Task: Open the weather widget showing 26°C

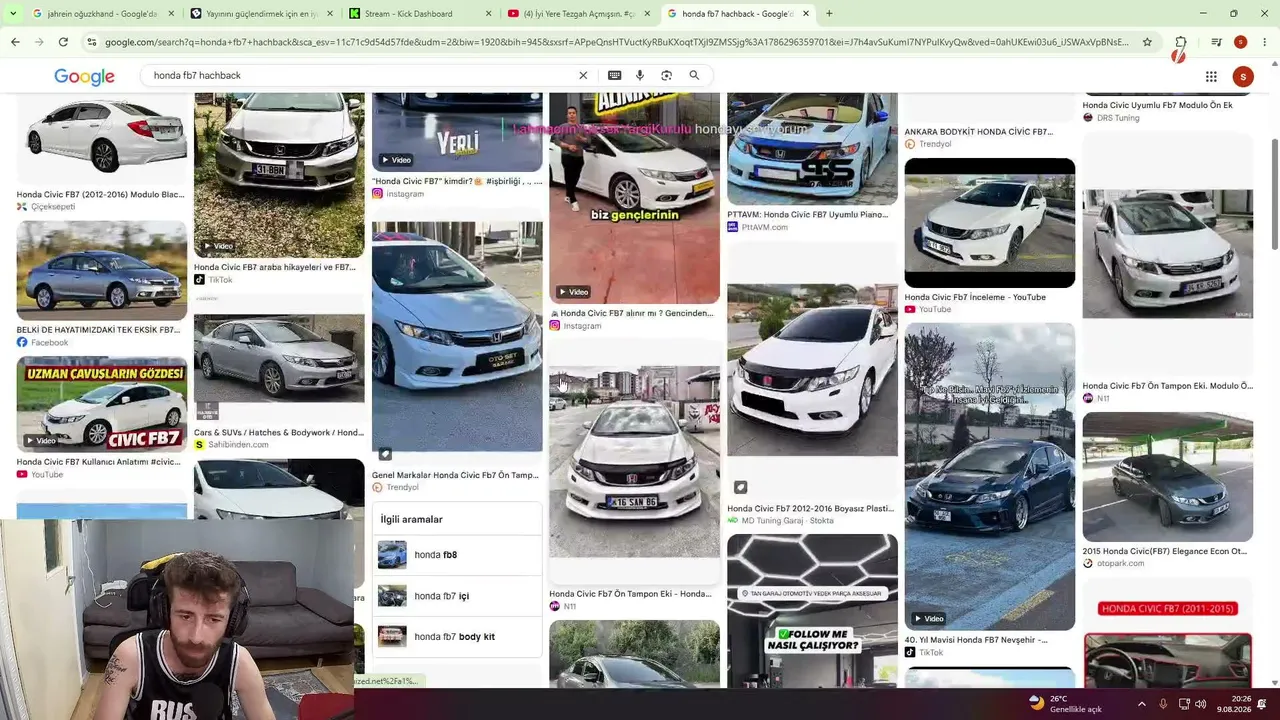Action: (x=1065, y=704)
